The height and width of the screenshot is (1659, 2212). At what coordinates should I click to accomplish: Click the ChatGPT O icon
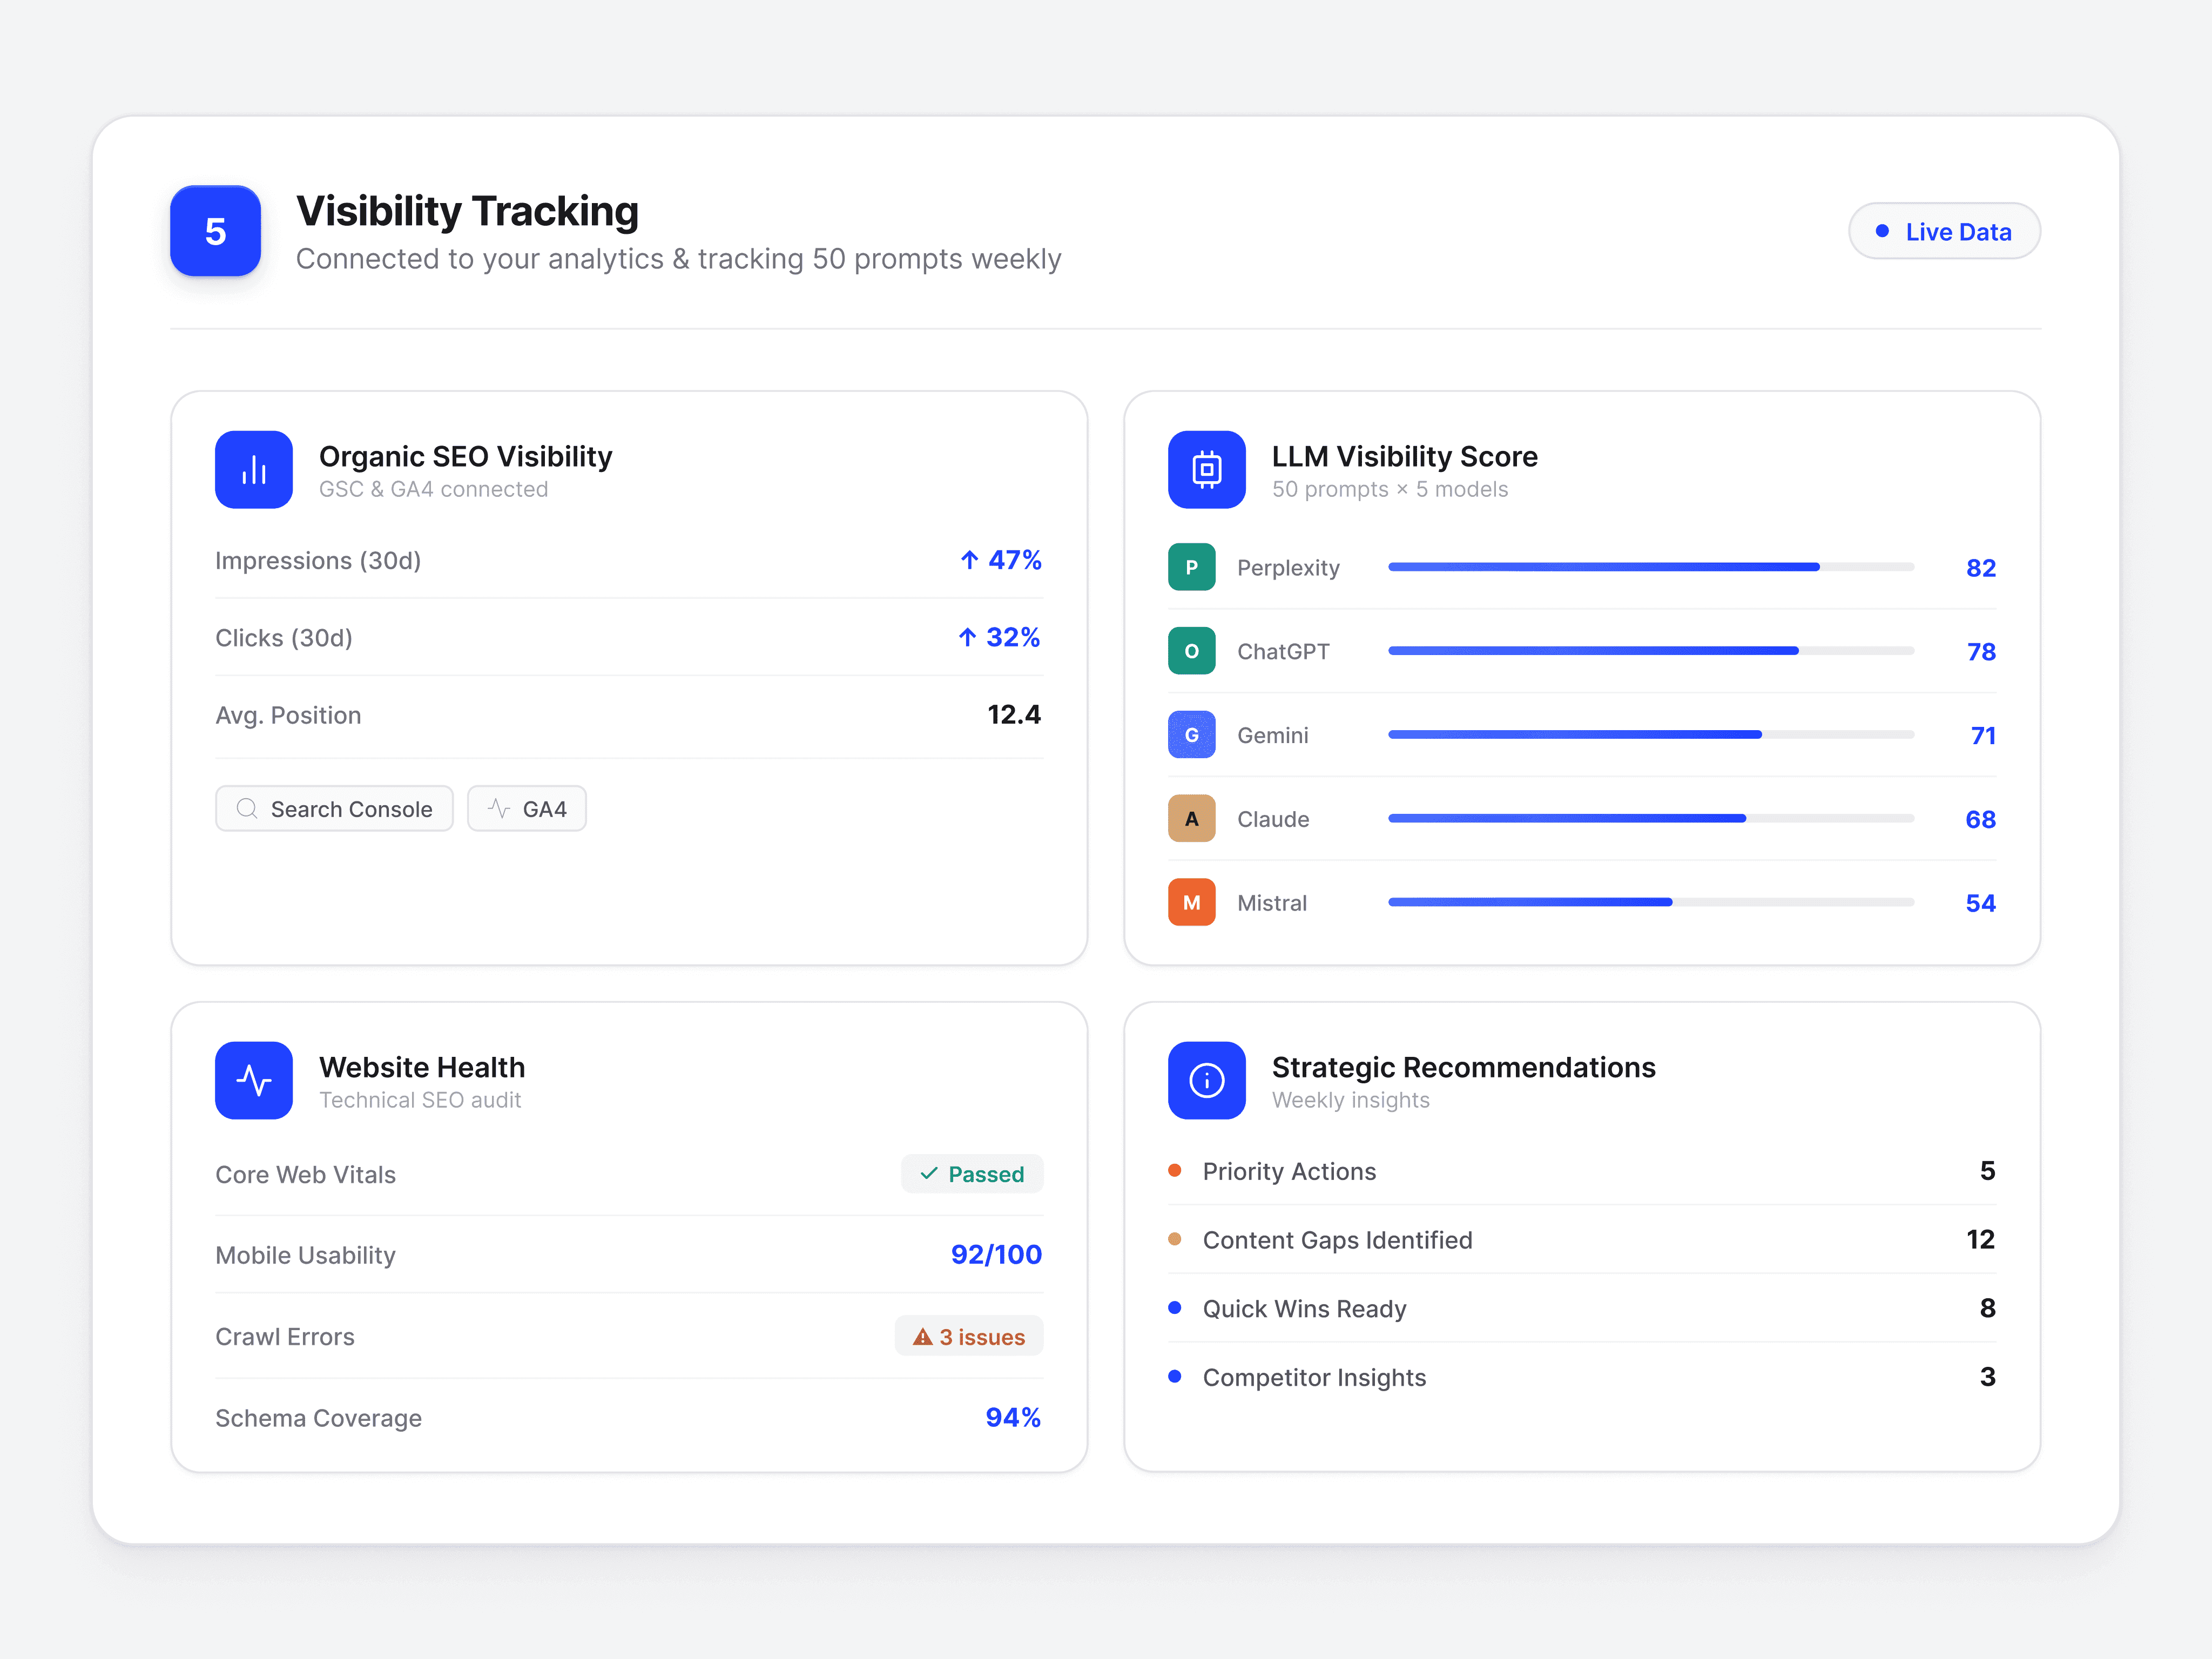1191,651
